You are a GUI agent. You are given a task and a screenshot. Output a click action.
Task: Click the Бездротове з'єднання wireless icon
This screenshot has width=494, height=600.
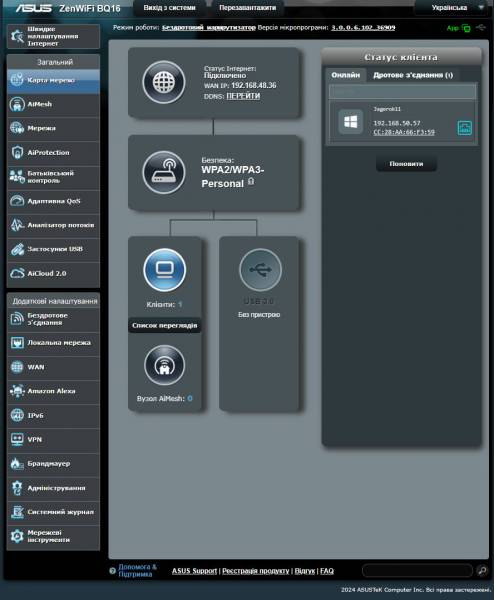[17, 319]
